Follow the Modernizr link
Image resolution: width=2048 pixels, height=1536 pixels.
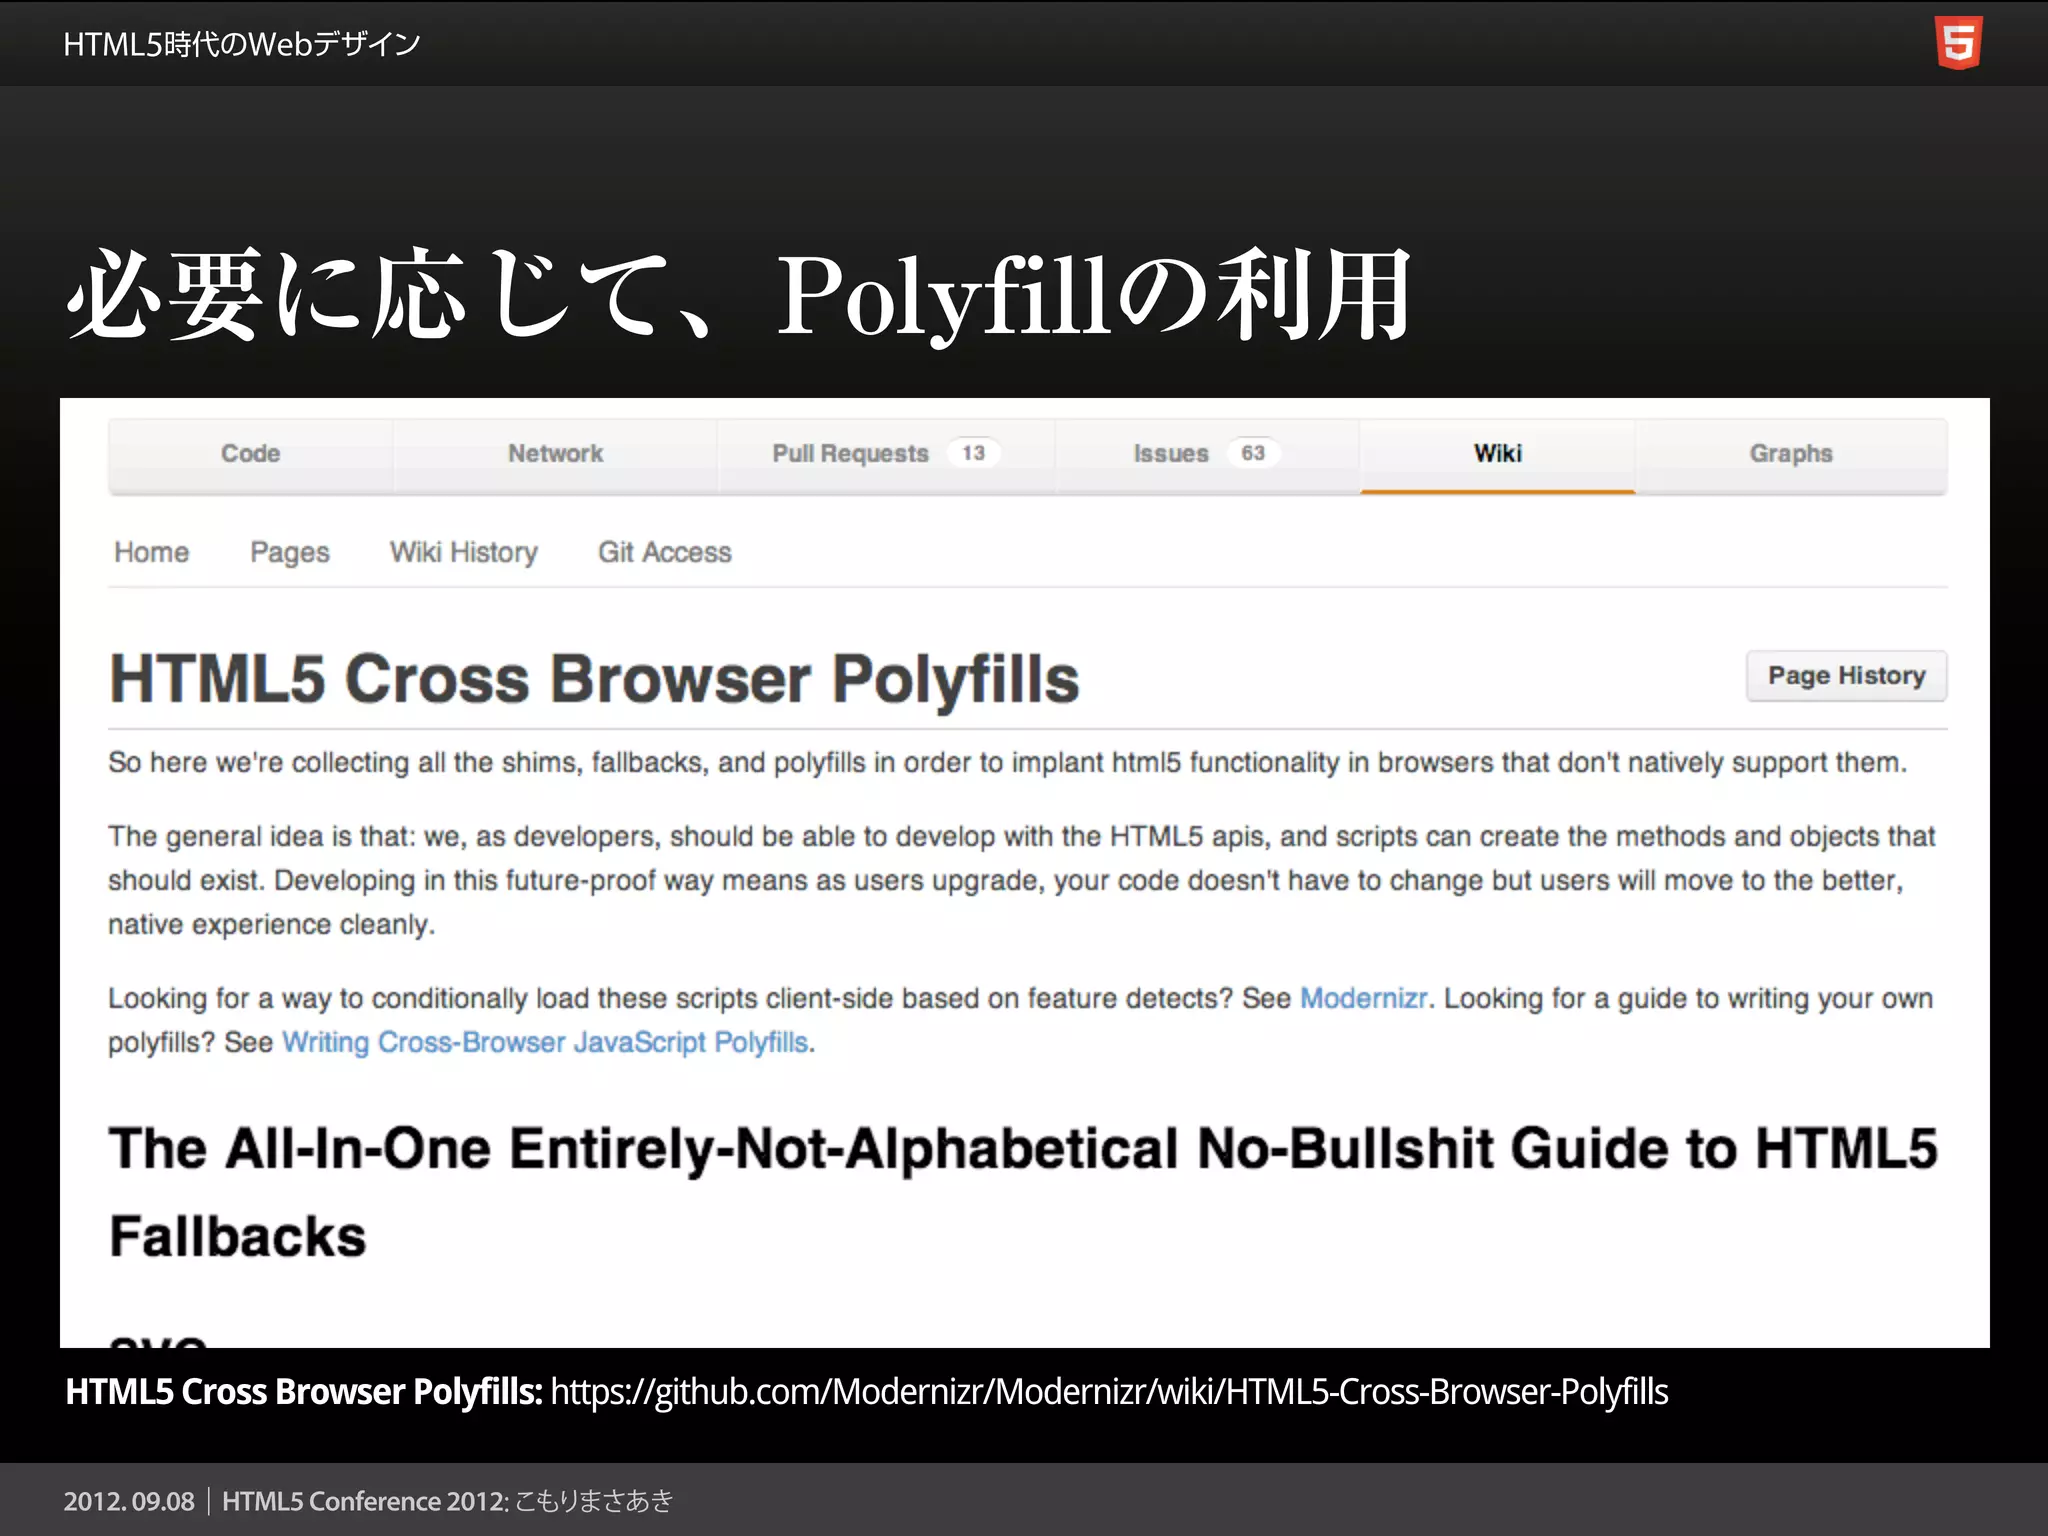pyautogui.click(x=1363, y=998)
